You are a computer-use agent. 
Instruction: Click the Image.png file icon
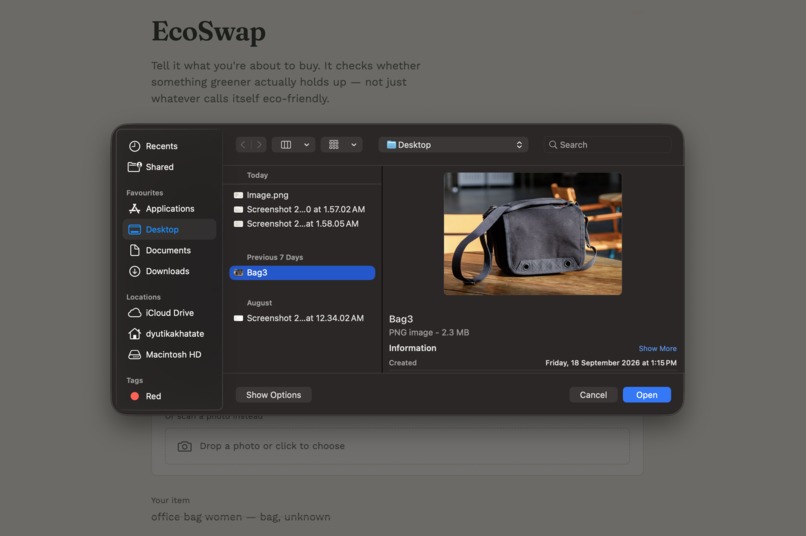click(x=239, y=195)
